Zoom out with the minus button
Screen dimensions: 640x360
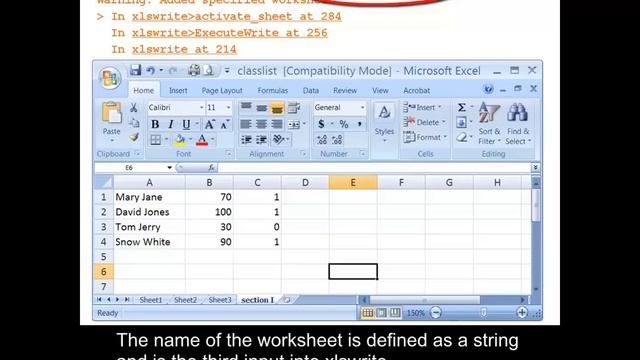tap(436, 313)
